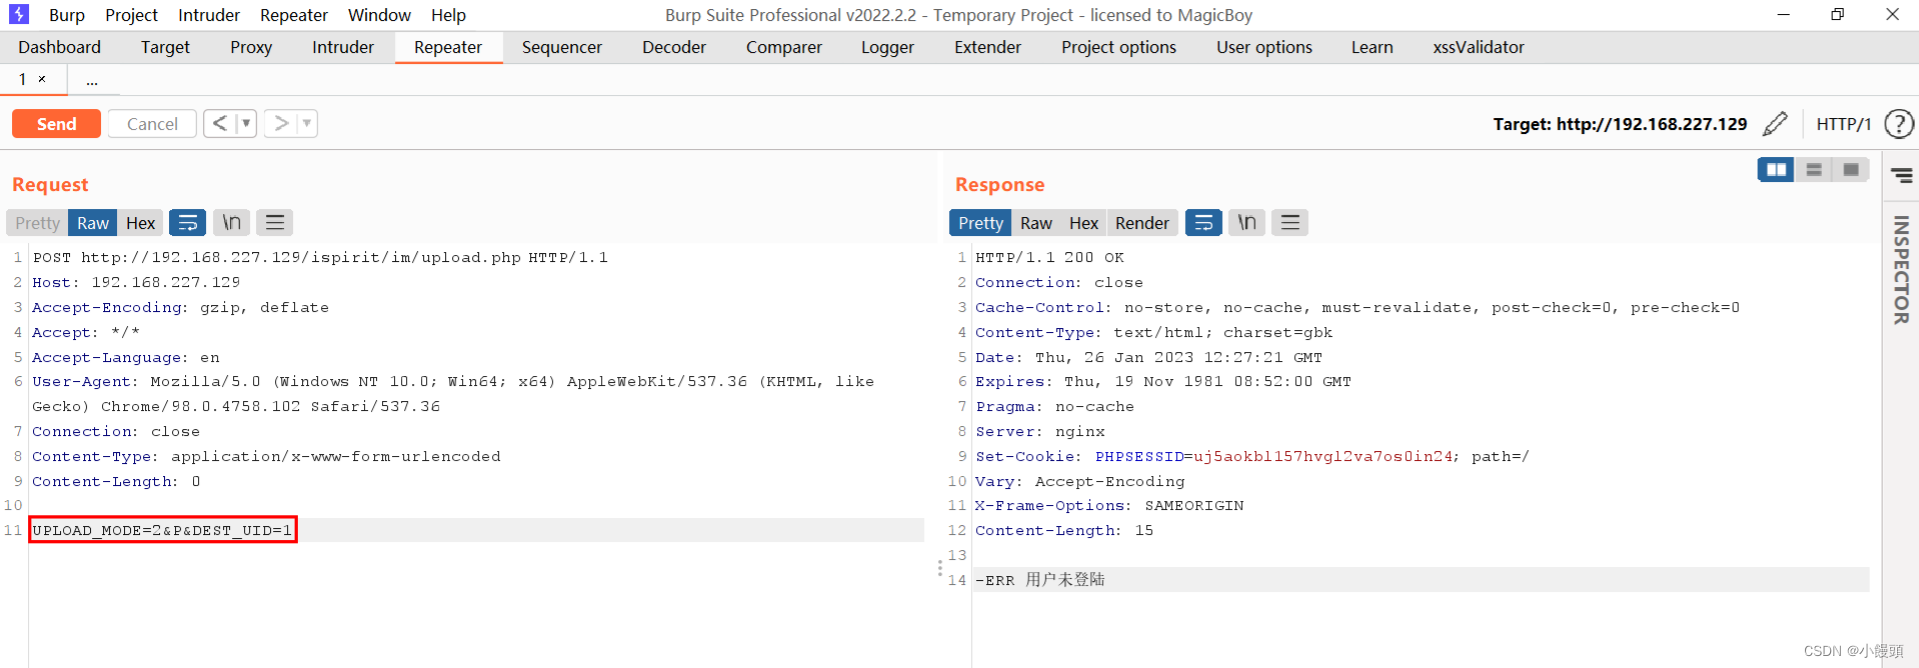Add new Repeater tab via ellipsis
Screen dimensions: 1919x668
92,80
